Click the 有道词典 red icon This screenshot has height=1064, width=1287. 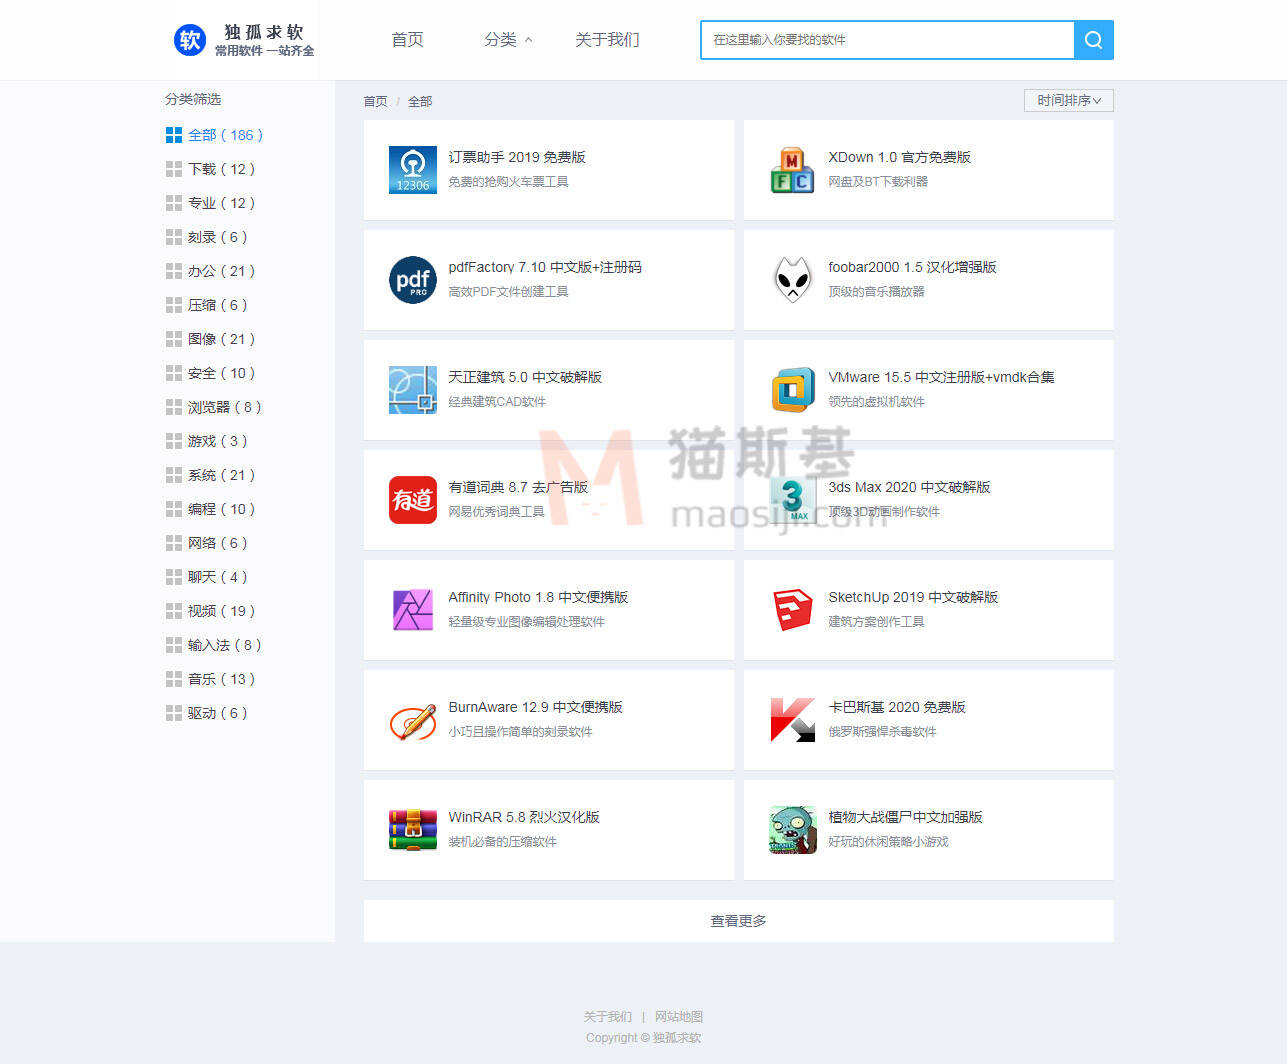click(x=413, y=500)
